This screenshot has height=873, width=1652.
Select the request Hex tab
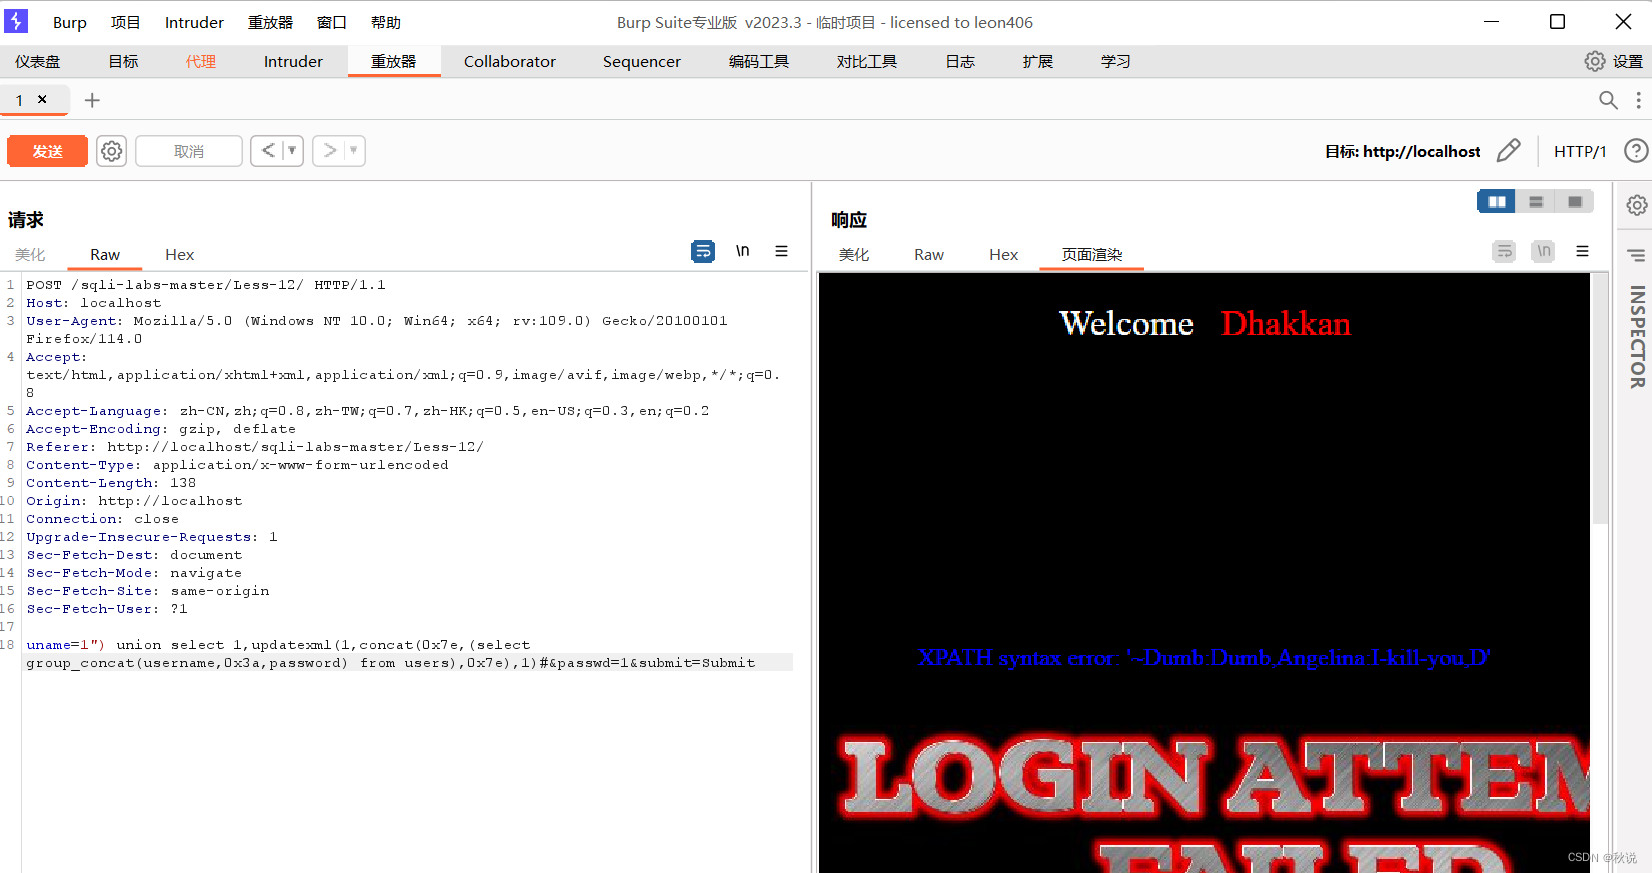click(180, 255)
